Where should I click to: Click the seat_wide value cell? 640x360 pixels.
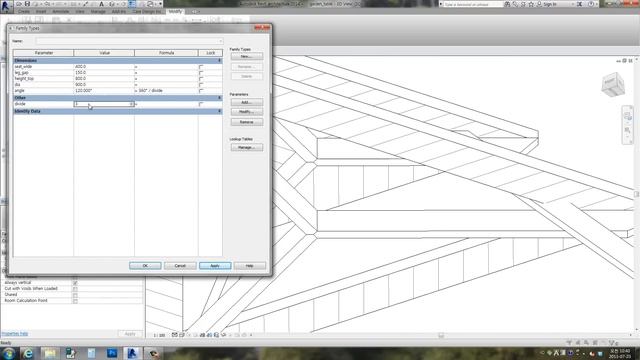(x=104, y=67)
